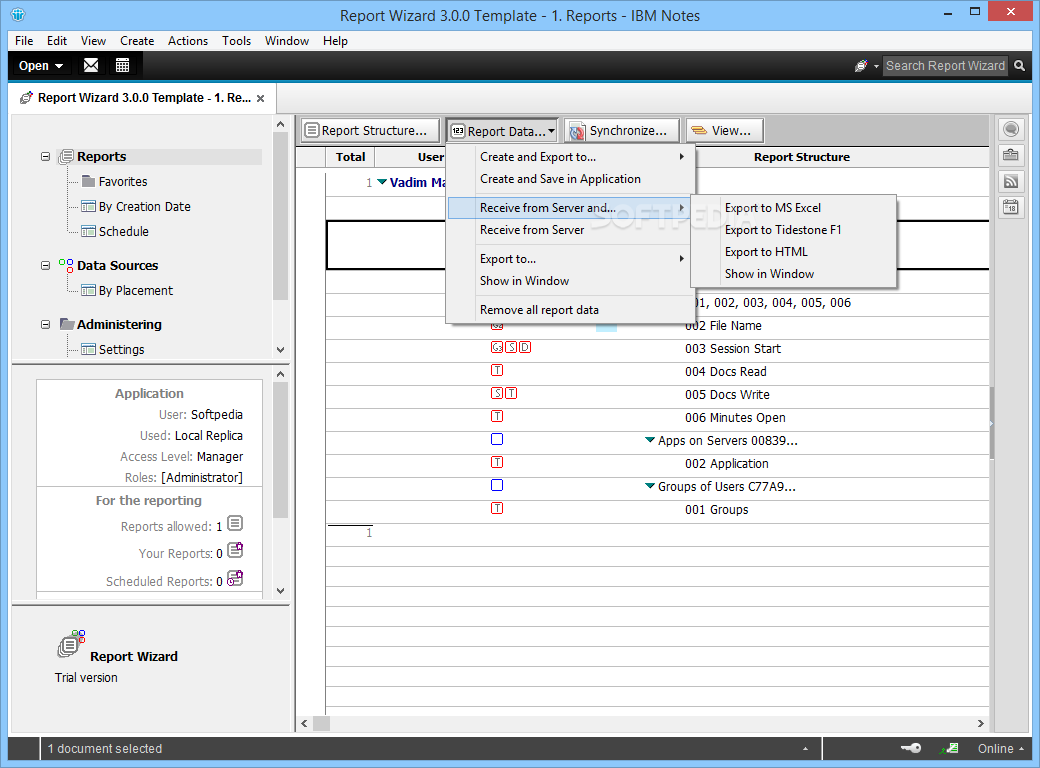Click the View... button
The image size is (1040, 768).
pyautogui.click(x=725, y=131)
